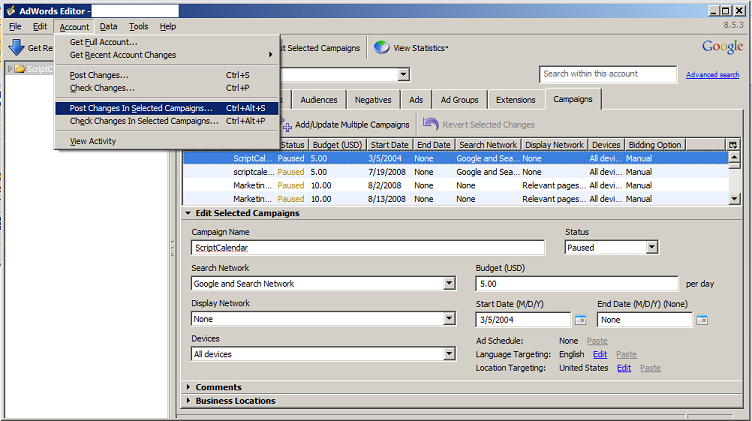The width and height of the screenshot is (752, 421).
Task: Click the campaign table scrollbar down arrow
Action: [734, 199]
